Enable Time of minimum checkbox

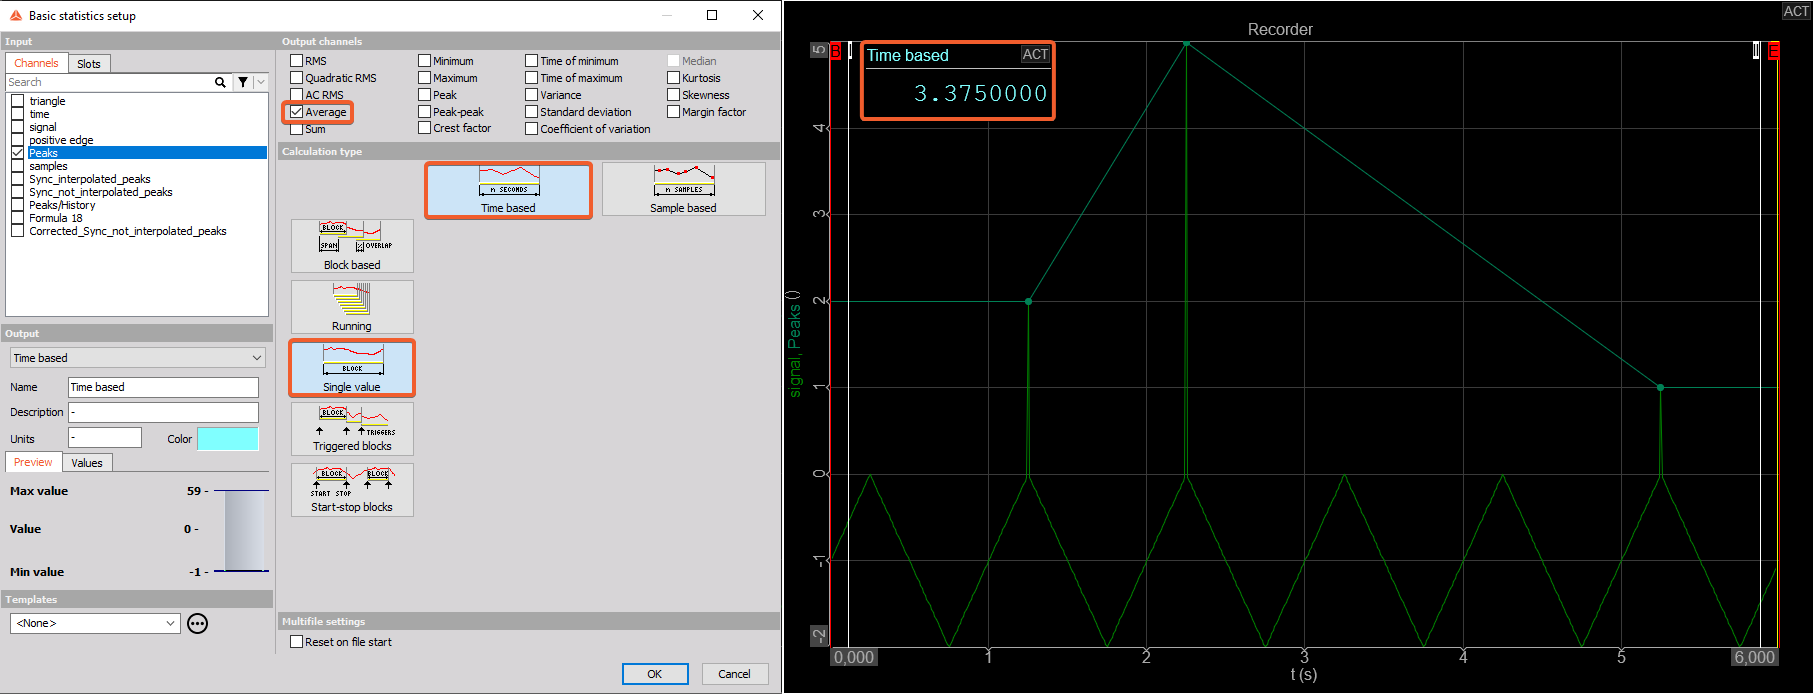(532, 61)
